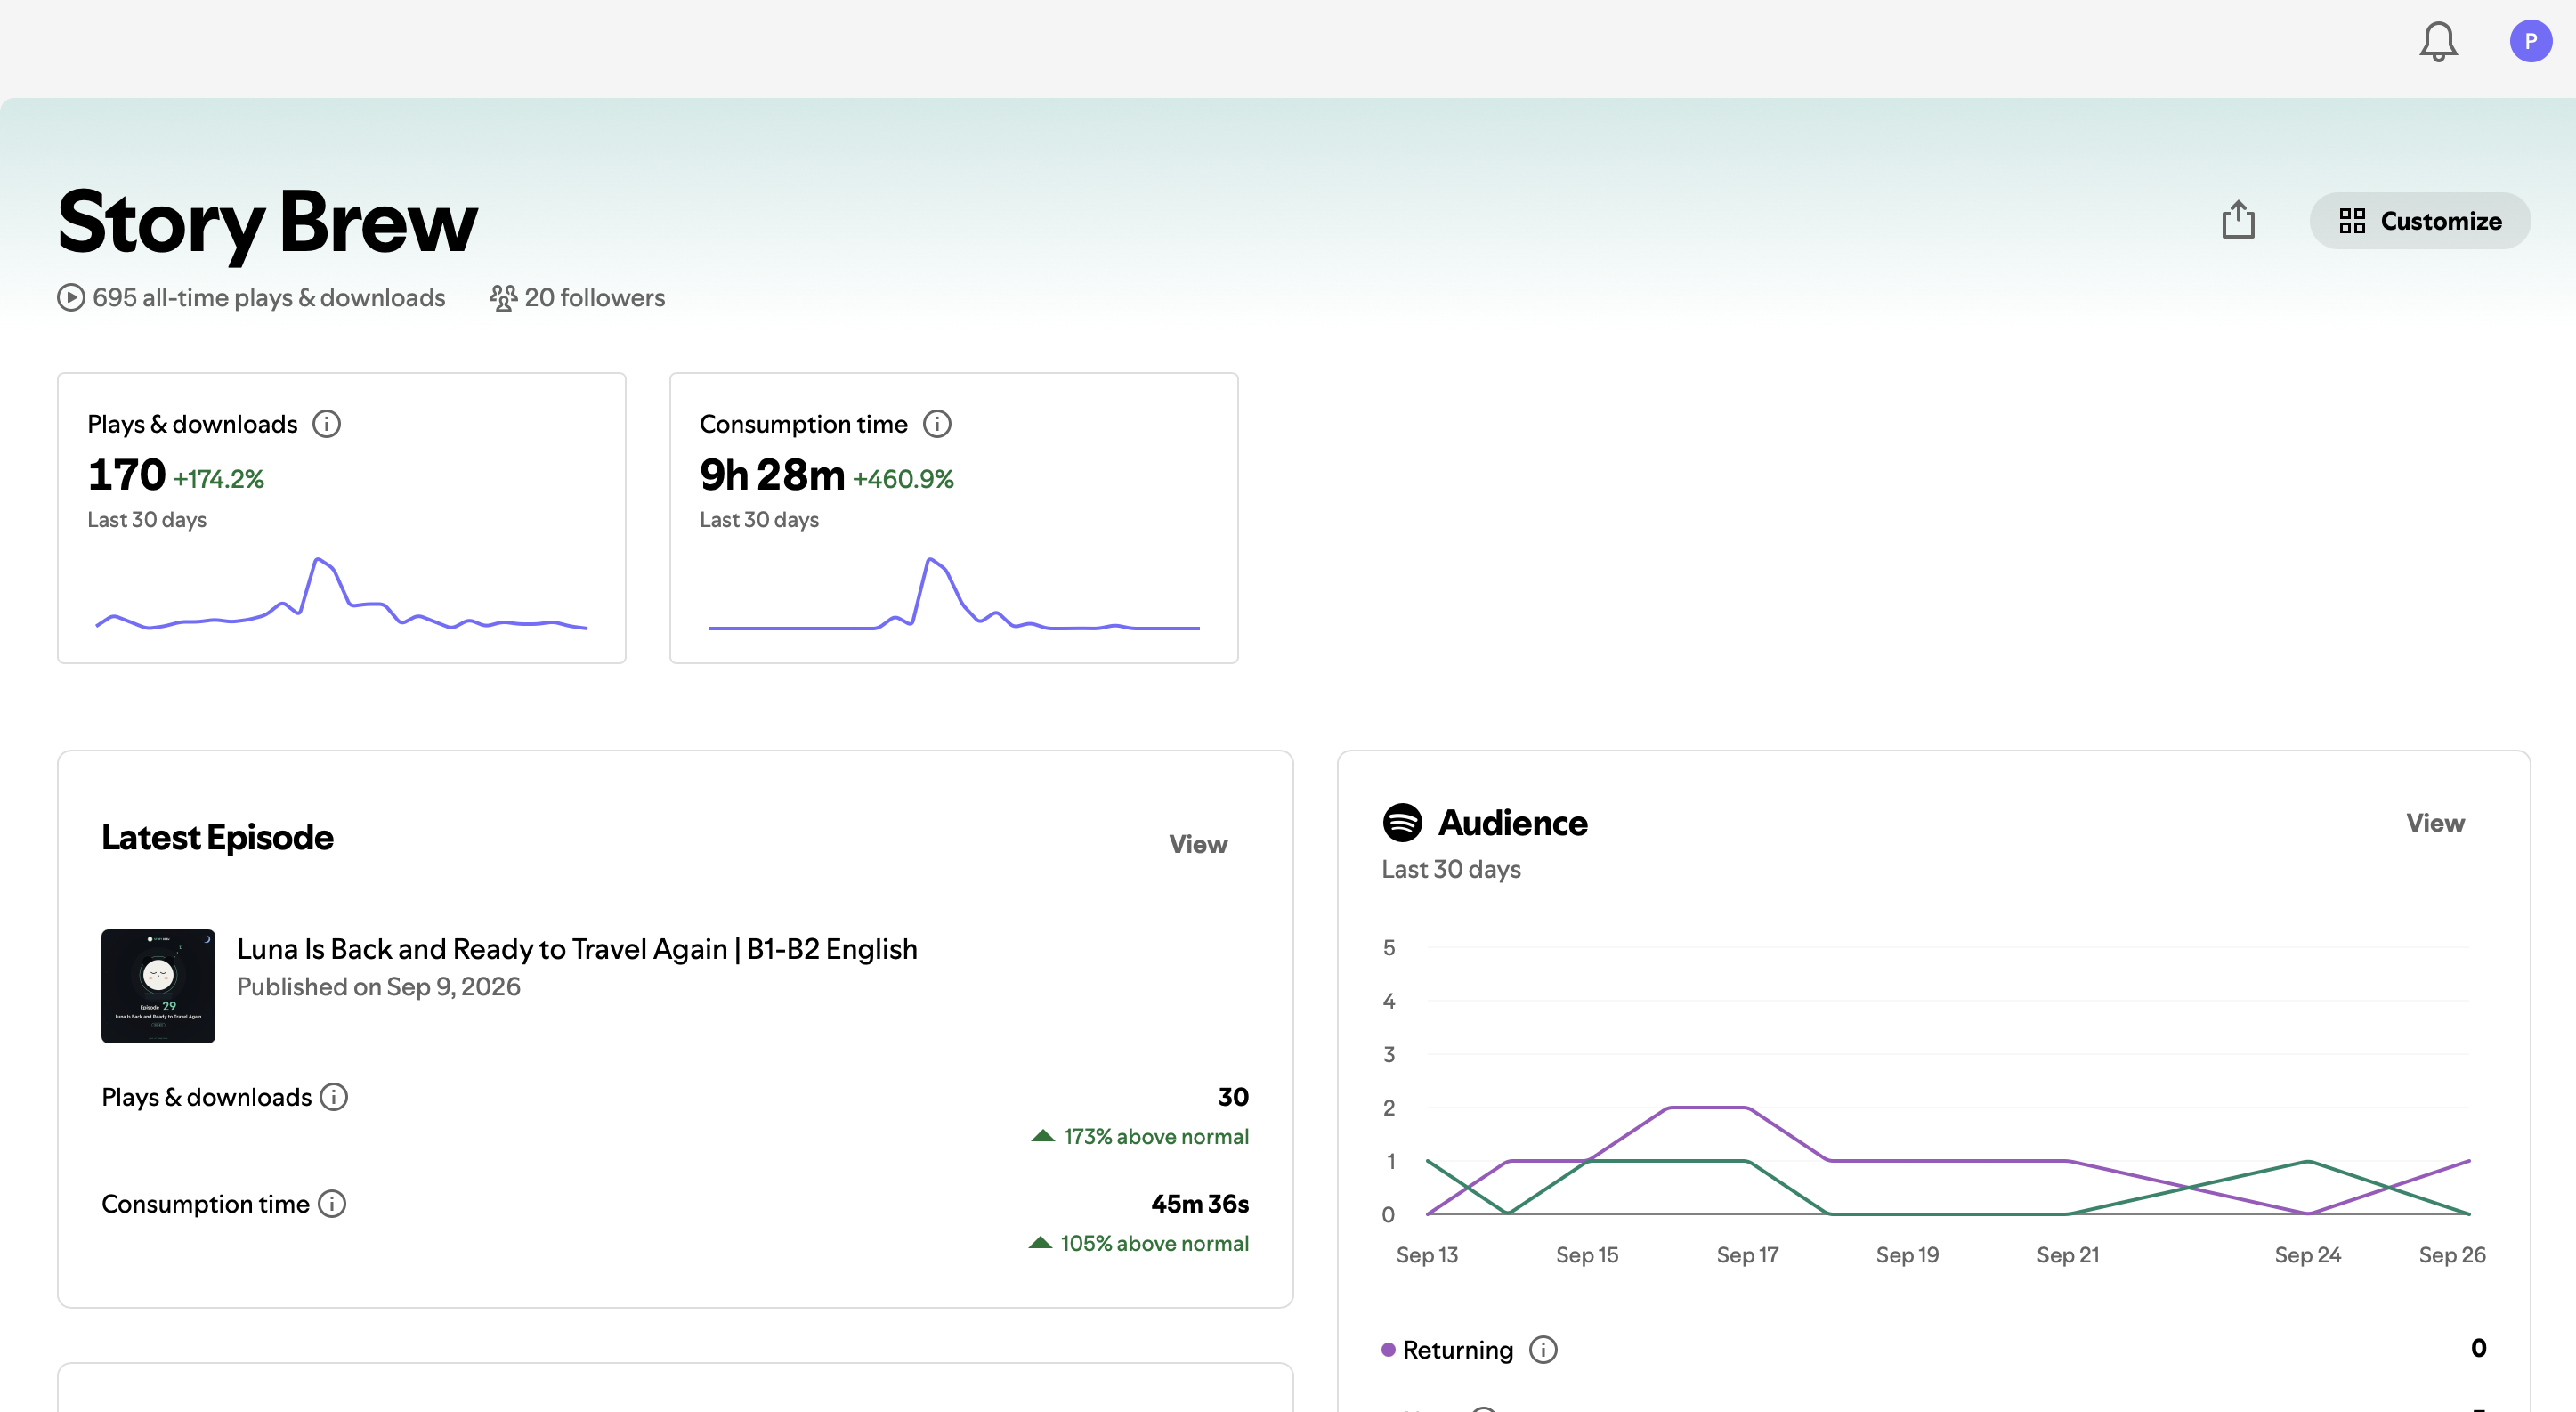The image size is (2576, 1412).
Task: Click the 20 followers text
Action: [x=595, y=298]
